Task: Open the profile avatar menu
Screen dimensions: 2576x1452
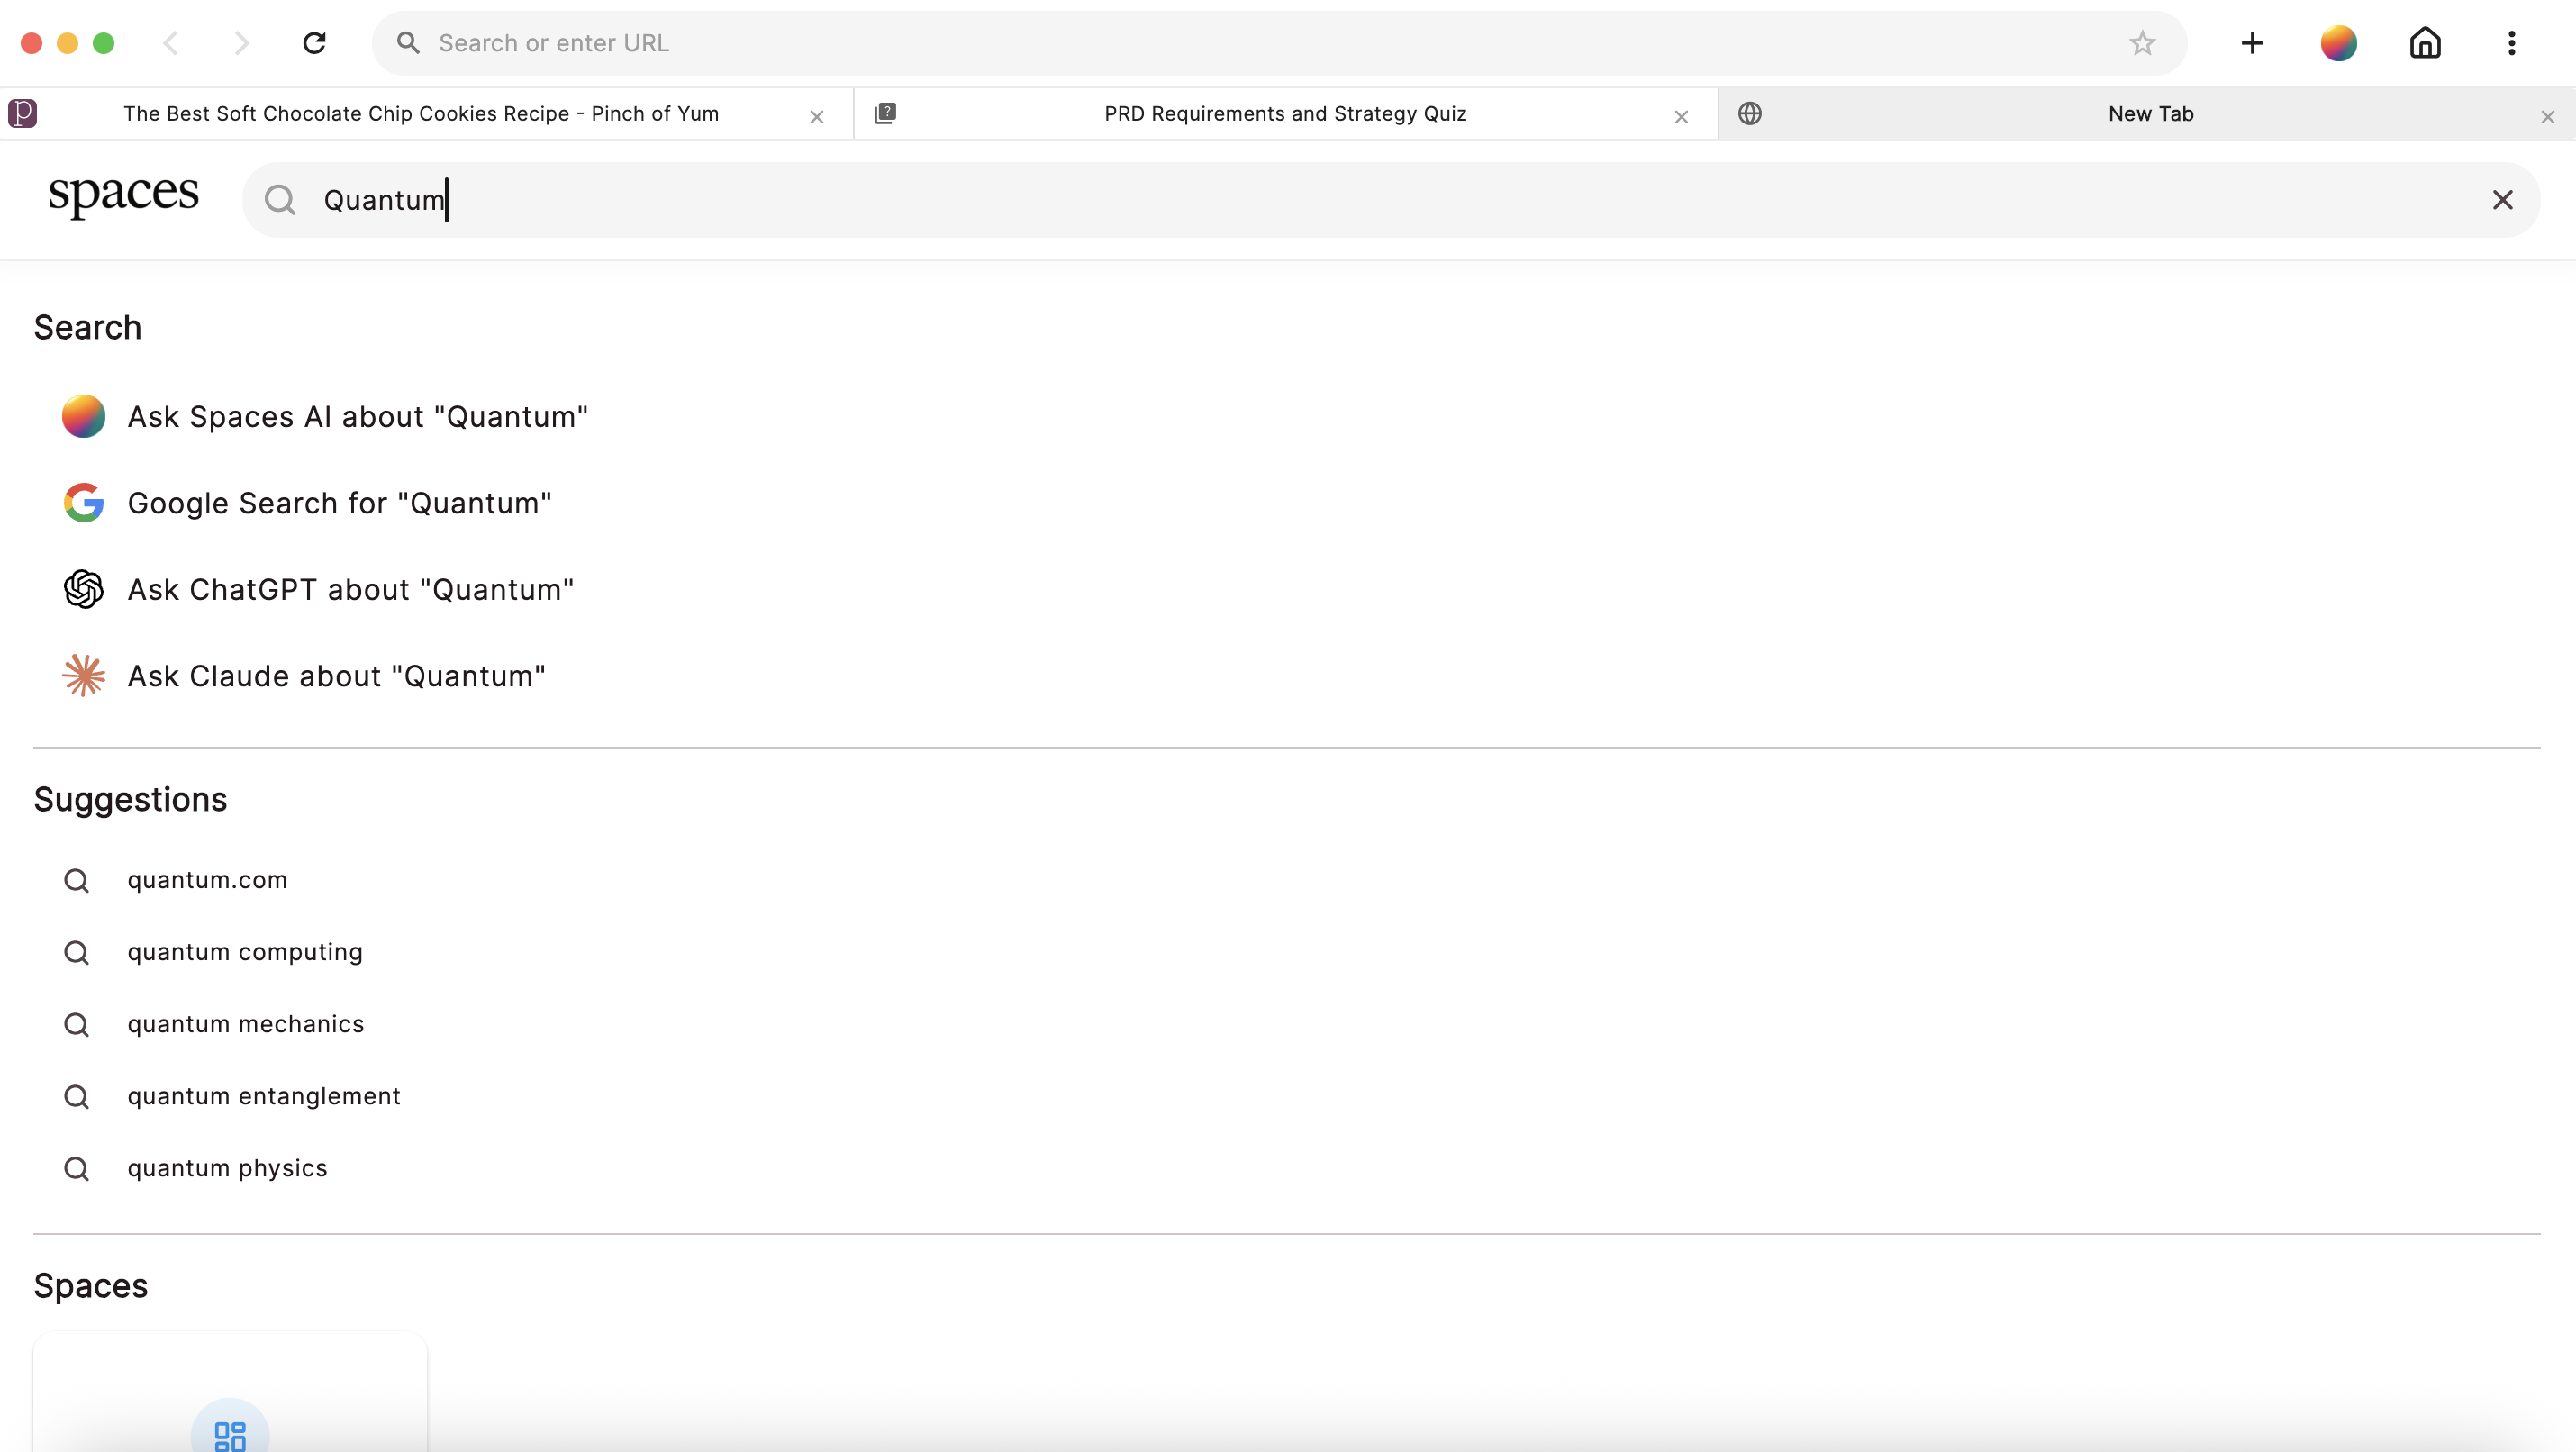Action: pyautogui.click(x=2338, y=42)
